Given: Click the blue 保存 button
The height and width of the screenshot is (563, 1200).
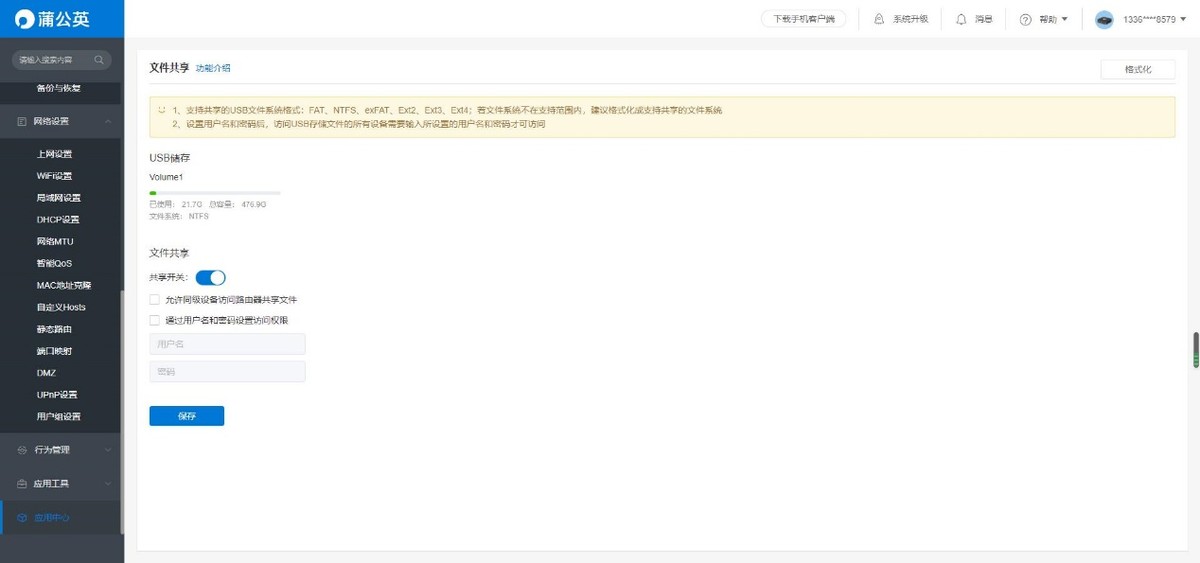Looking at the screenshot, I should 186,416.
